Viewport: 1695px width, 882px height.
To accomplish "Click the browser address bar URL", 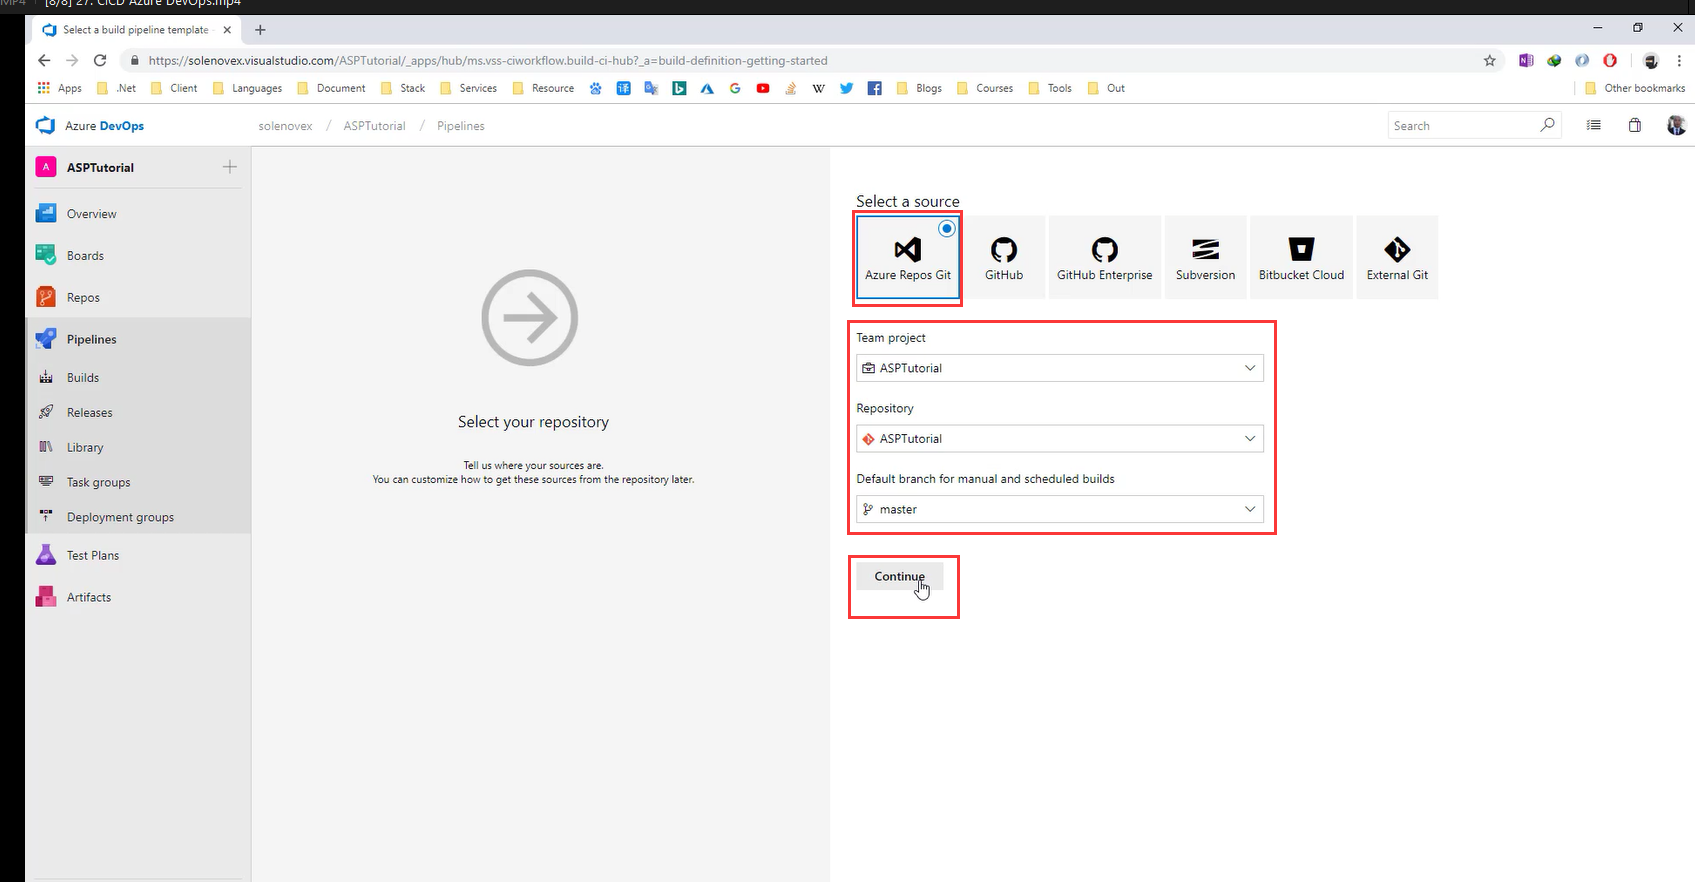I will coord(488,61).
